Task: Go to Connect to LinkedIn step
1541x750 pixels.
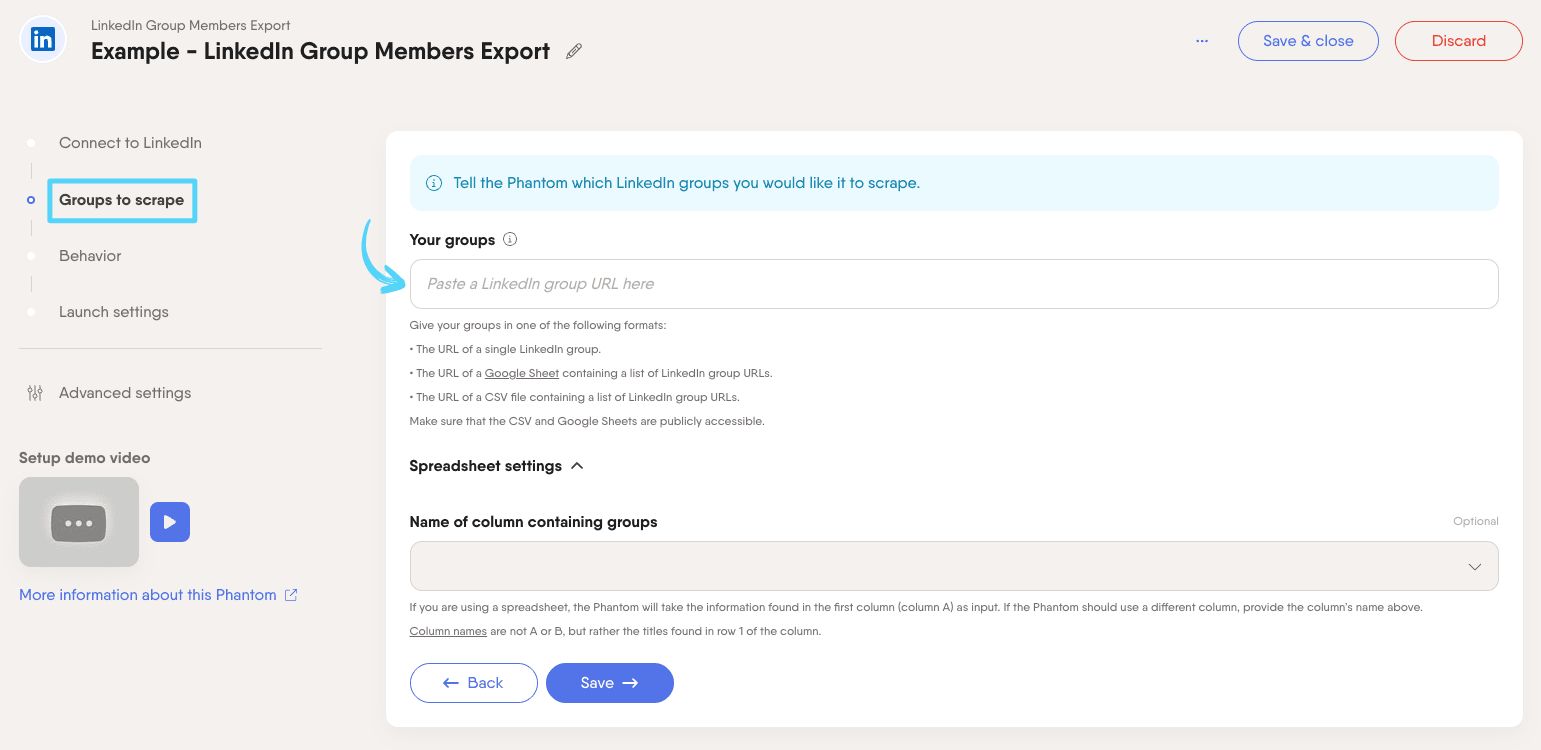Action: (130, 143)
